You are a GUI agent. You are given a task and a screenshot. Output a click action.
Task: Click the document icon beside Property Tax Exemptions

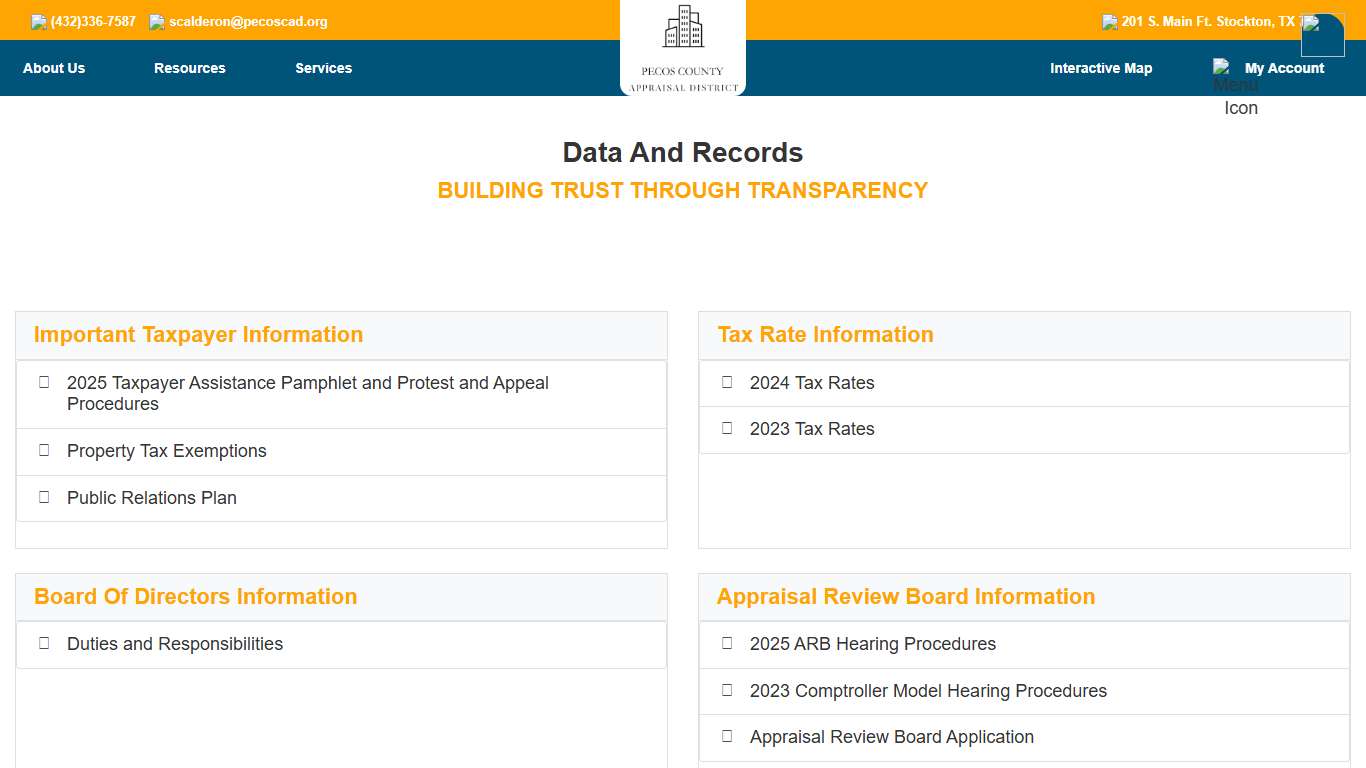[44, 450]
